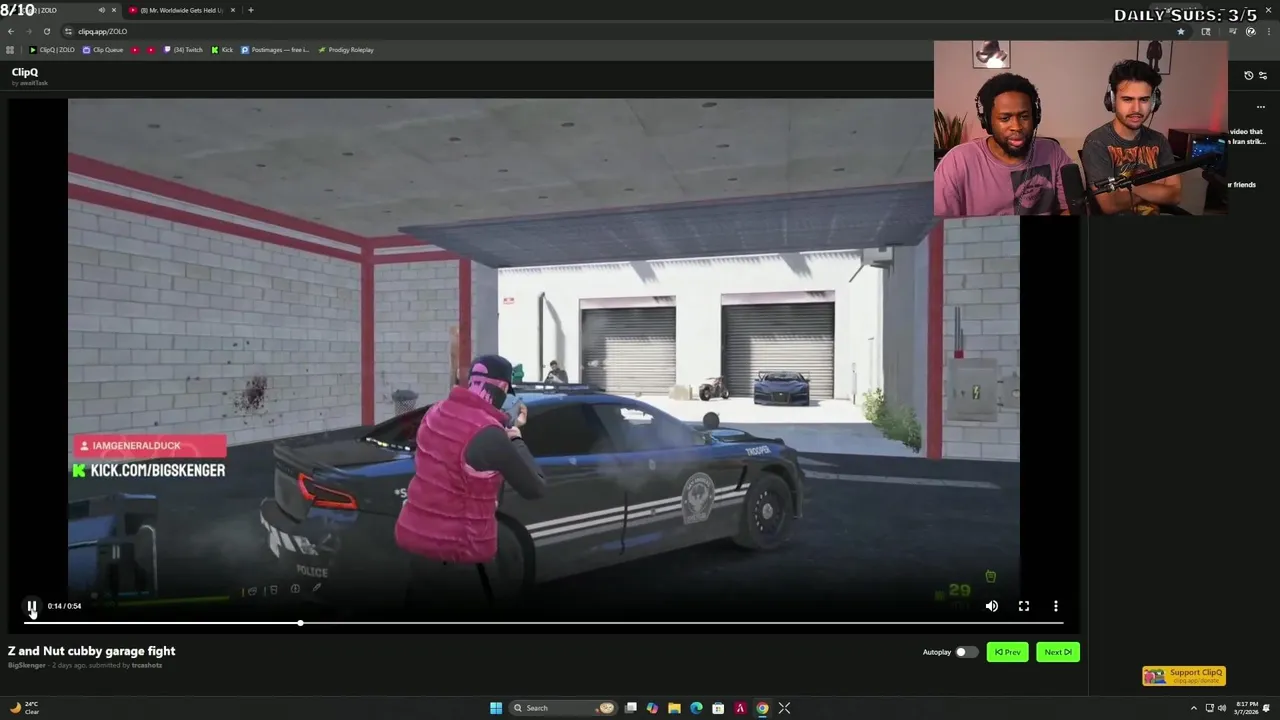Show hidden system tray icons
The height and width of the screenshot is (720, 1280).
click(x=1193, y=708)
